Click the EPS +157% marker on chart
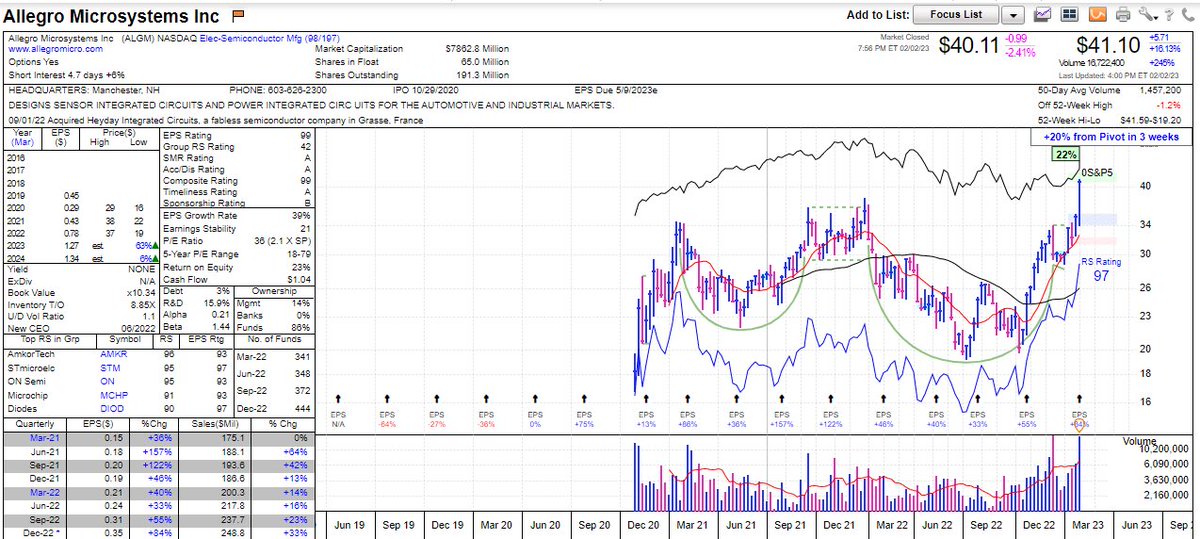 [780, 419]
